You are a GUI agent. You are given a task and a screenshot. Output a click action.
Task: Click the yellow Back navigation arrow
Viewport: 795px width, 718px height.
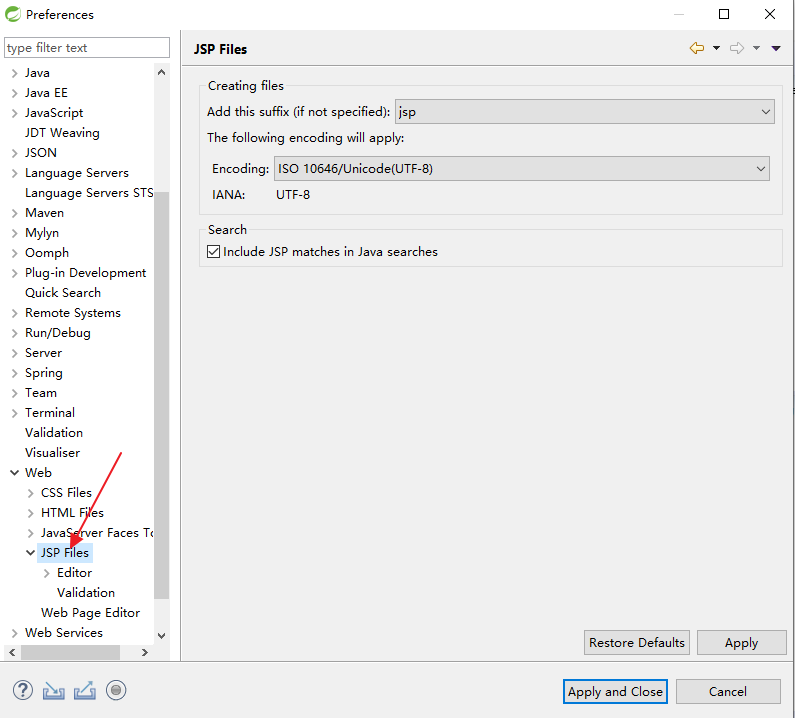[697, 48]
